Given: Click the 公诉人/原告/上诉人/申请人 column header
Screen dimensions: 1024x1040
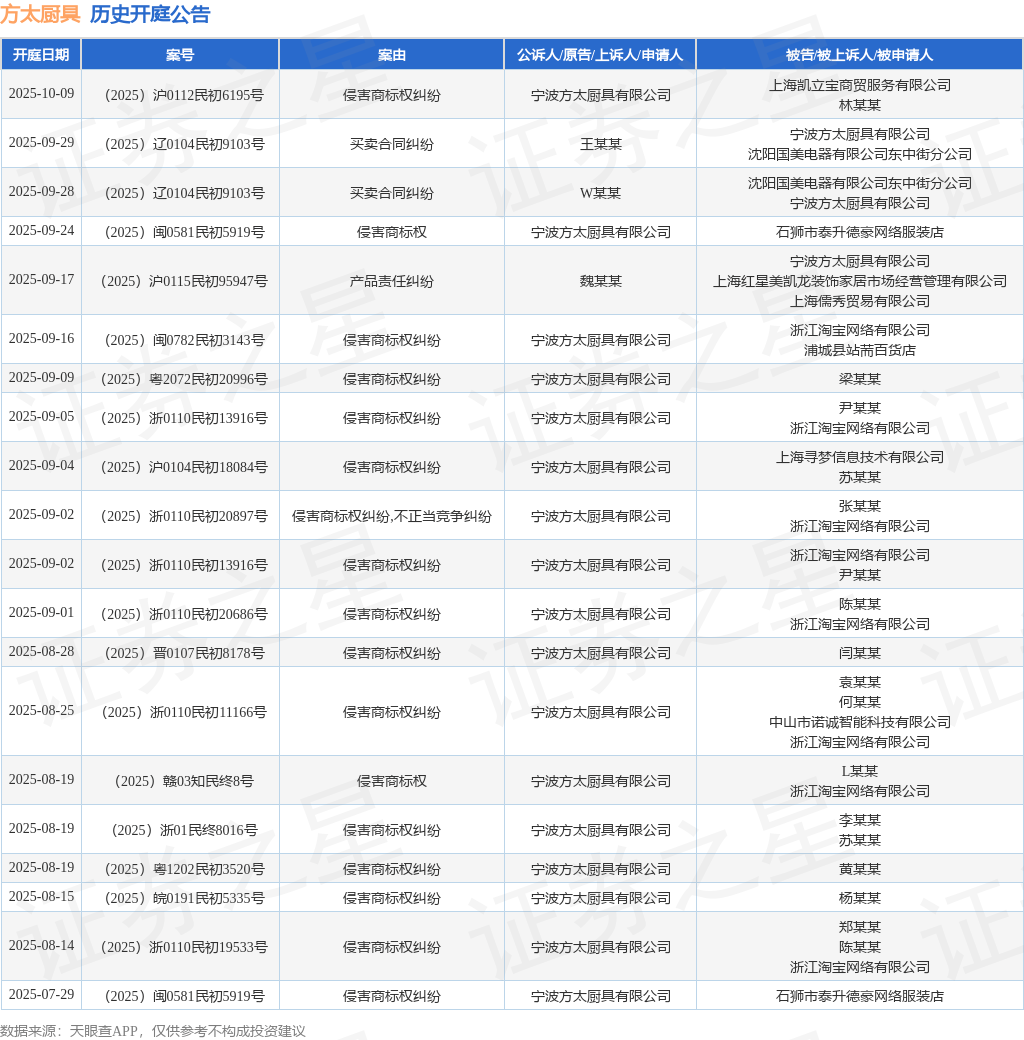Looking at the screenshot, I should click(x=600, y=54).
